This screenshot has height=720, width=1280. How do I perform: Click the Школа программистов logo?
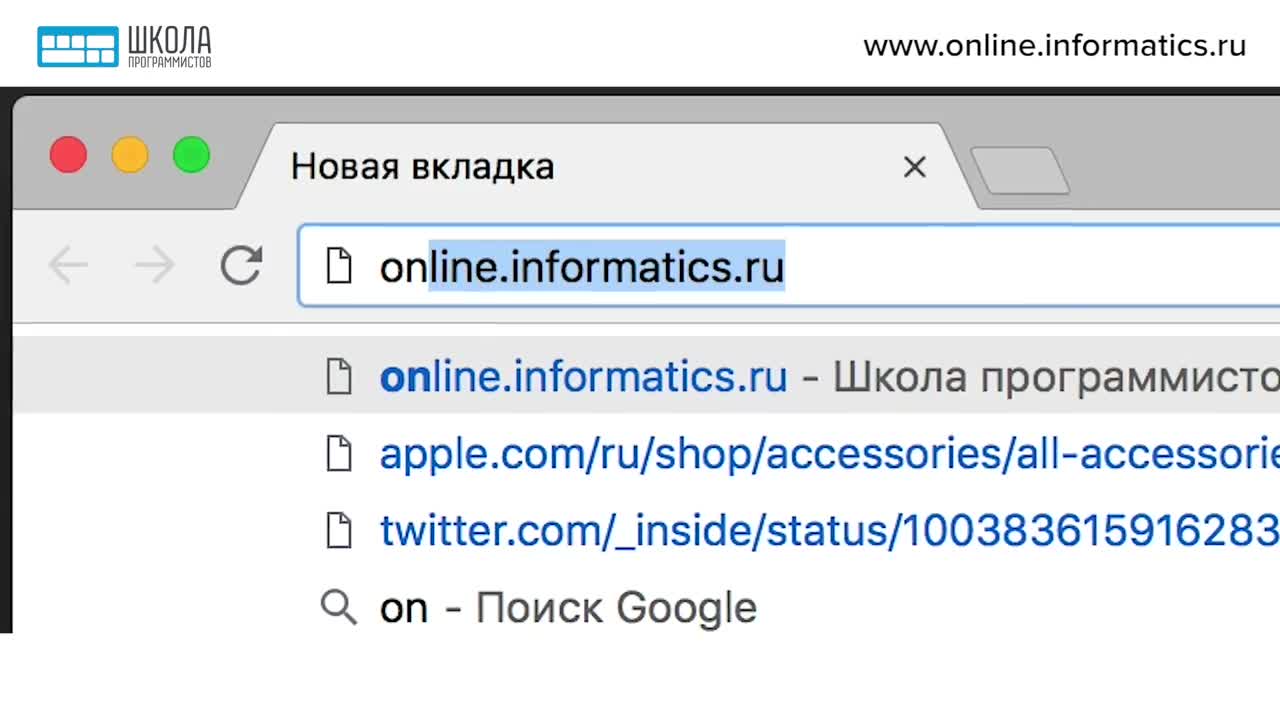pyautogui.click(x=124, y=46)
